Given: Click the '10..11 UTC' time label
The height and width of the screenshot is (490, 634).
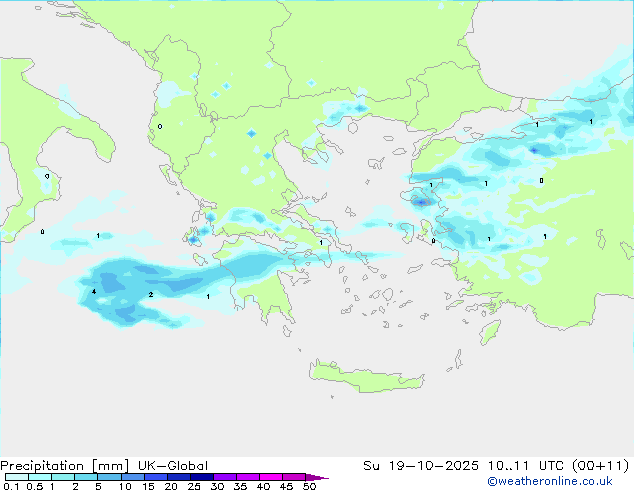Looking at the screenshot, I should coord(526,466).
